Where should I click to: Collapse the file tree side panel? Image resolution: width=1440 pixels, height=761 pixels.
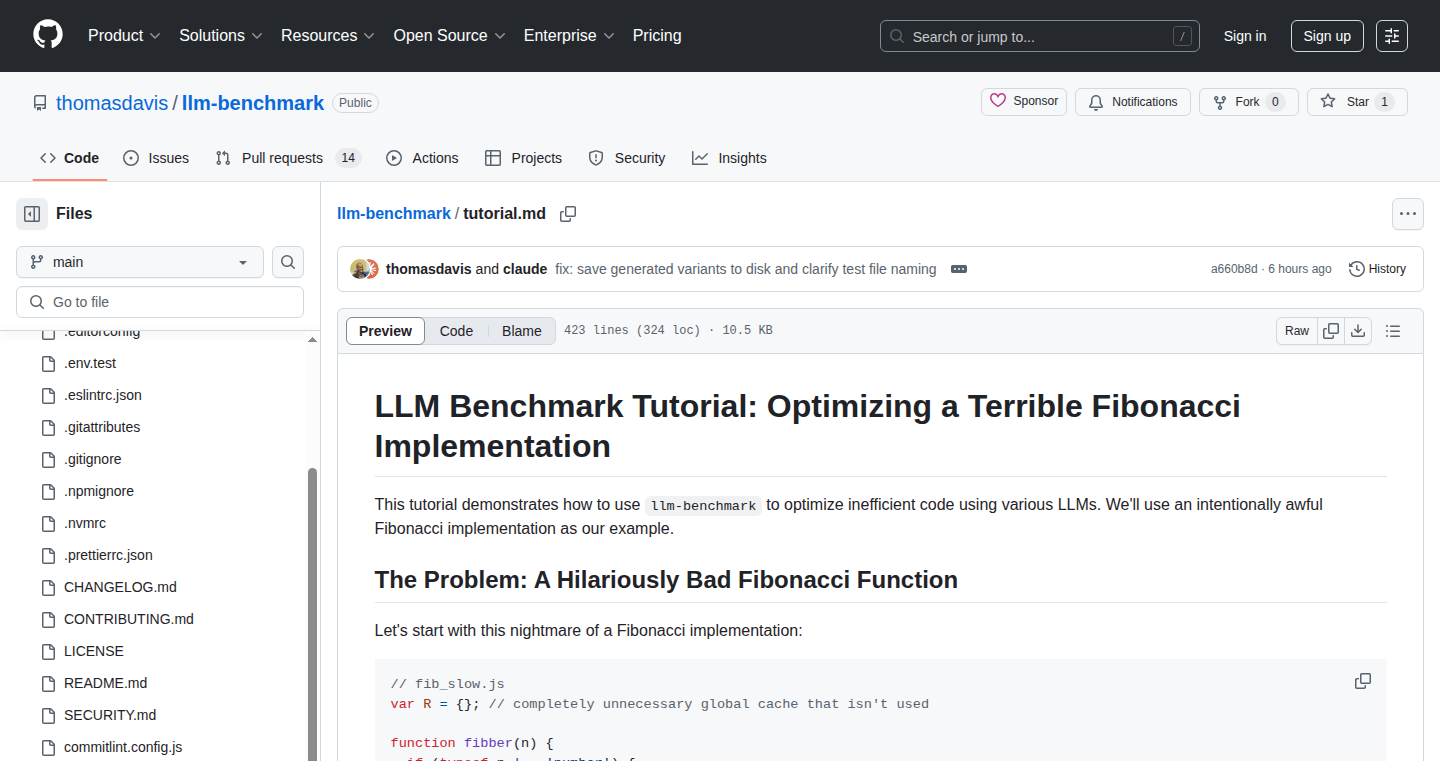(x=32, y=214)
